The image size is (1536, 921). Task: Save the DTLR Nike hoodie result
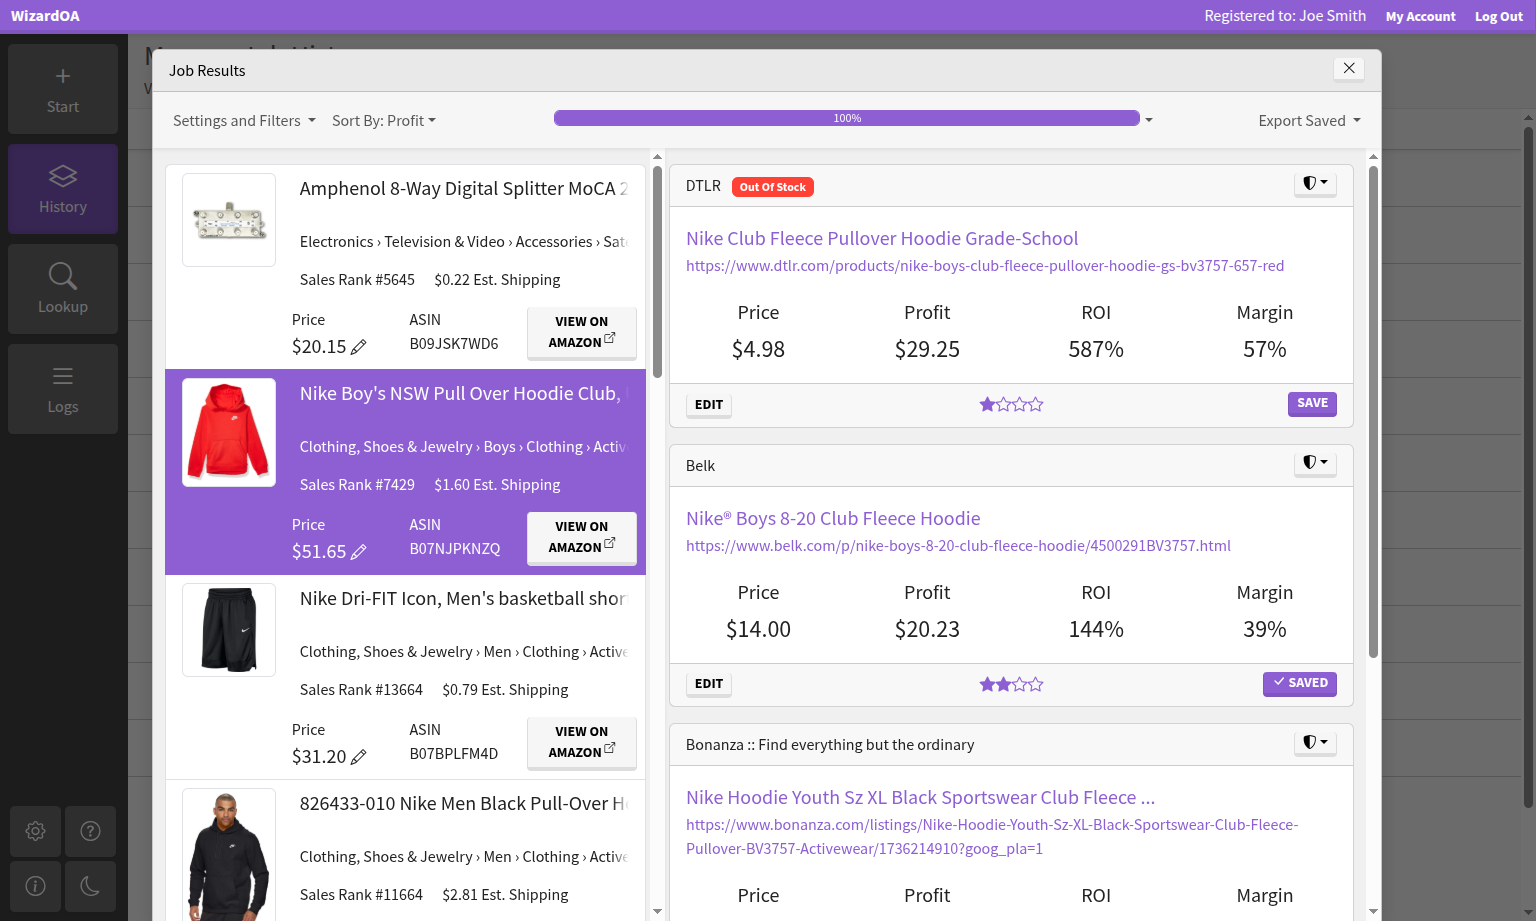(x=1312, y=403)
